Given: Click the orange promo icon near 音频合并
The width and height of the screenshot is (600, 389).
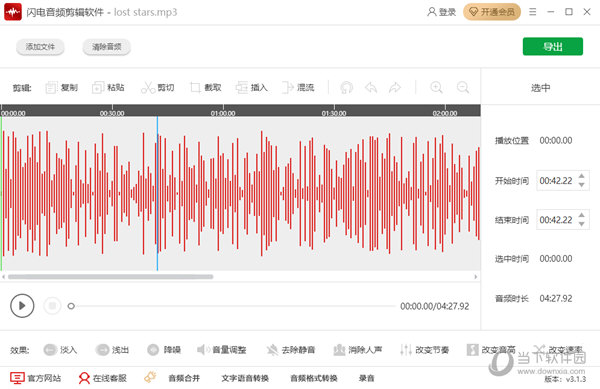Looking at the screenshot, I should point(150,377).
